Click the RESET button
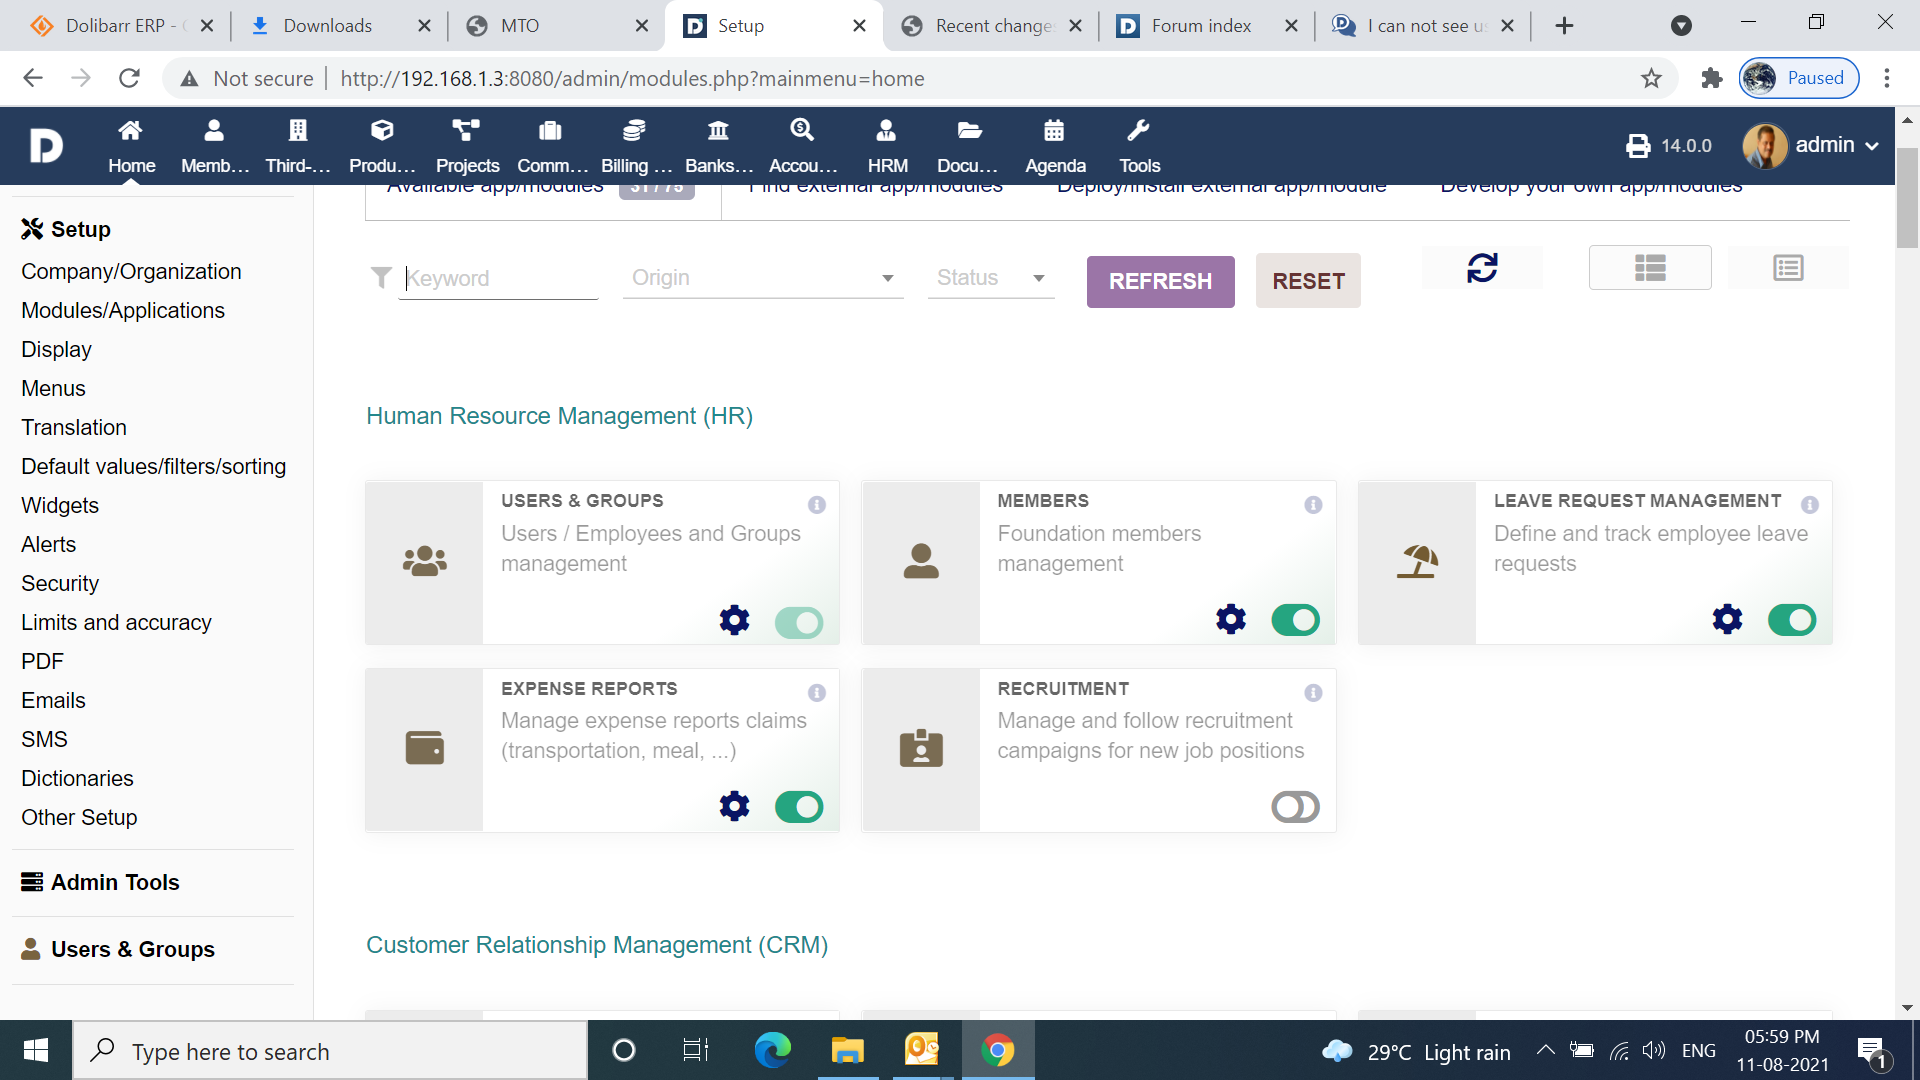 pos(1308,281)
